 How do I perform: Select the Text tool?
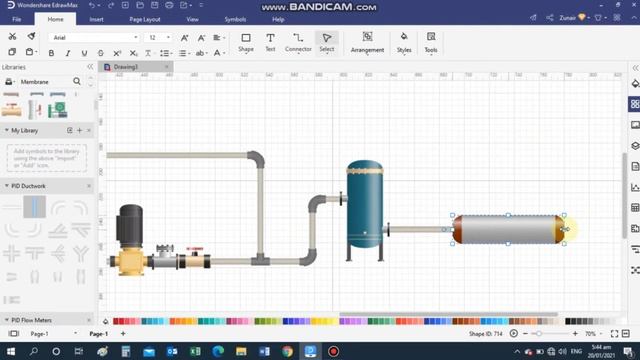[270, 42]
